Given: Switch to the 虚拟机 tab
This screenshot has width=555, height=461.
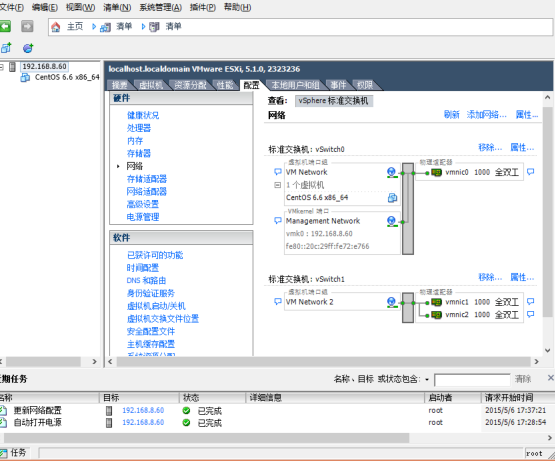Looking at the screenshot, I should click(151, 85).
